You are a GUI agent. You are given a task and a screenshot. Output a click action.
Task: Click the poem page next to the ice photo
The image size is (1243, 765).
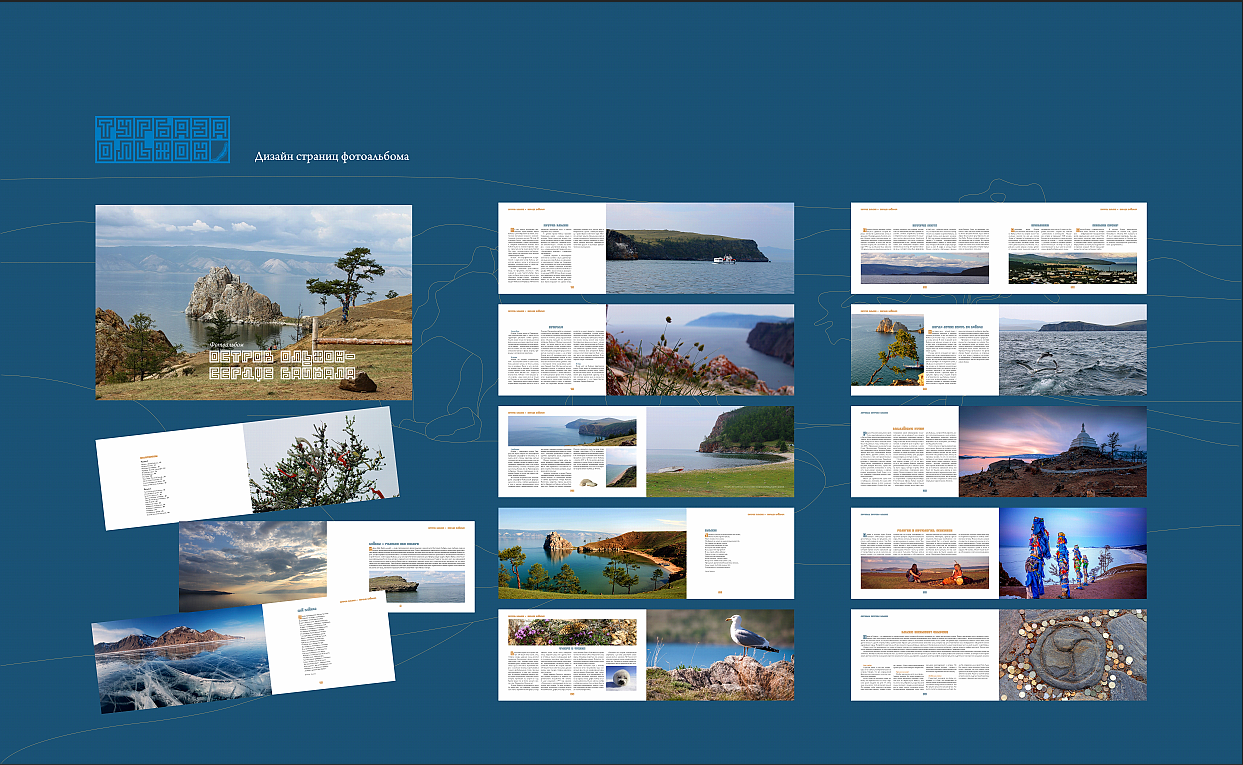pos(327,645)
